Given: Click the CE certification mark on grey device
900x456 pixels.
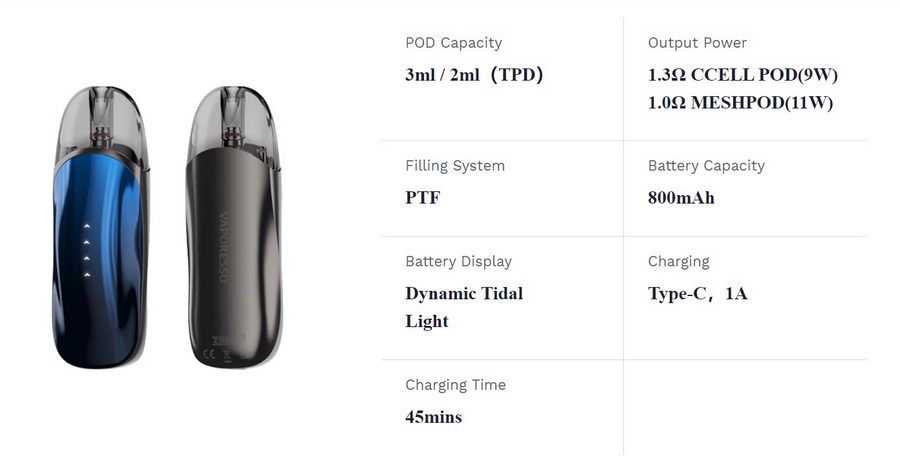Looking at the screenshot, I should coord(210,354).
